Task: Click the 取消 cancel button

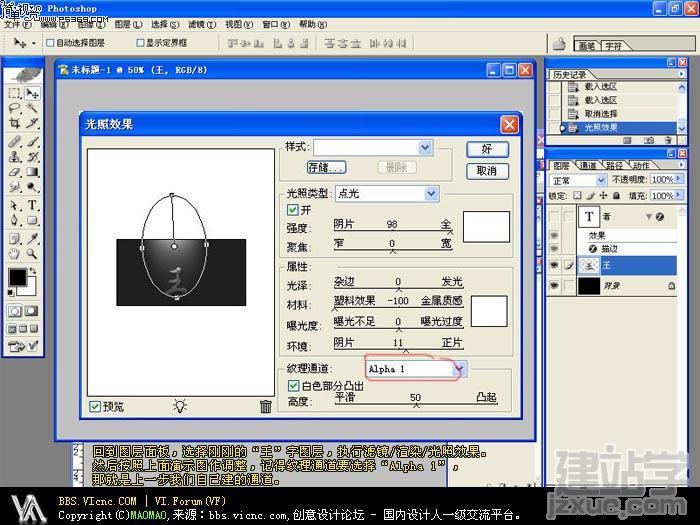Action: tap(487, 171)
